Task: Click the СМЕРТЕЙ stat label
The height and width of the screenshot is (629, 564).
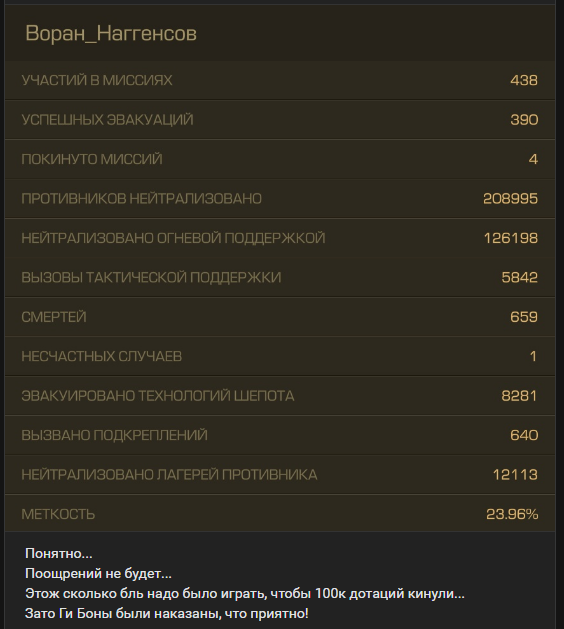Action: click(54, 317)
